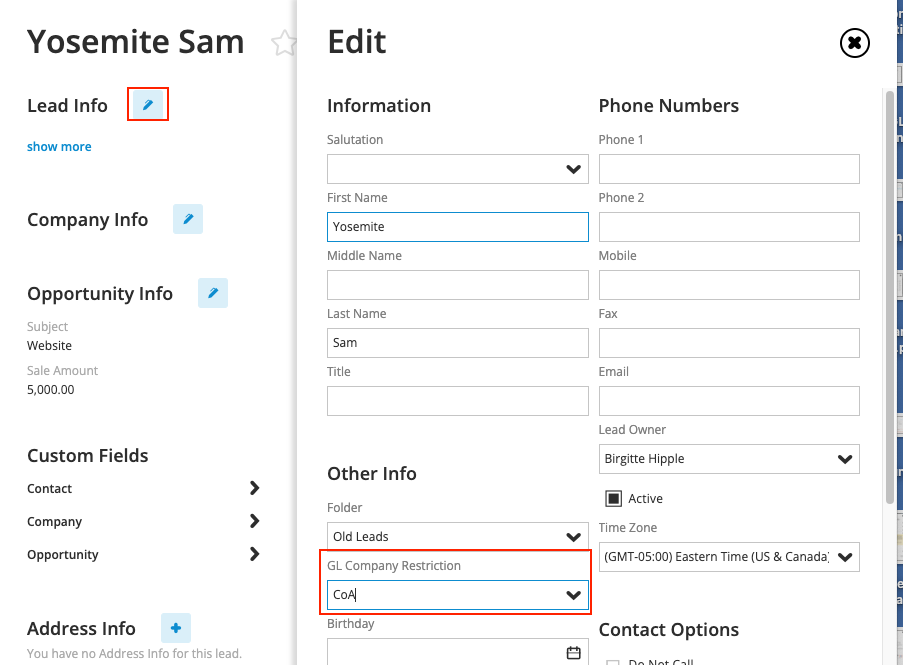Favorite the lead with the star icon
The image size is (903, 665).
(x=283, y=43)
